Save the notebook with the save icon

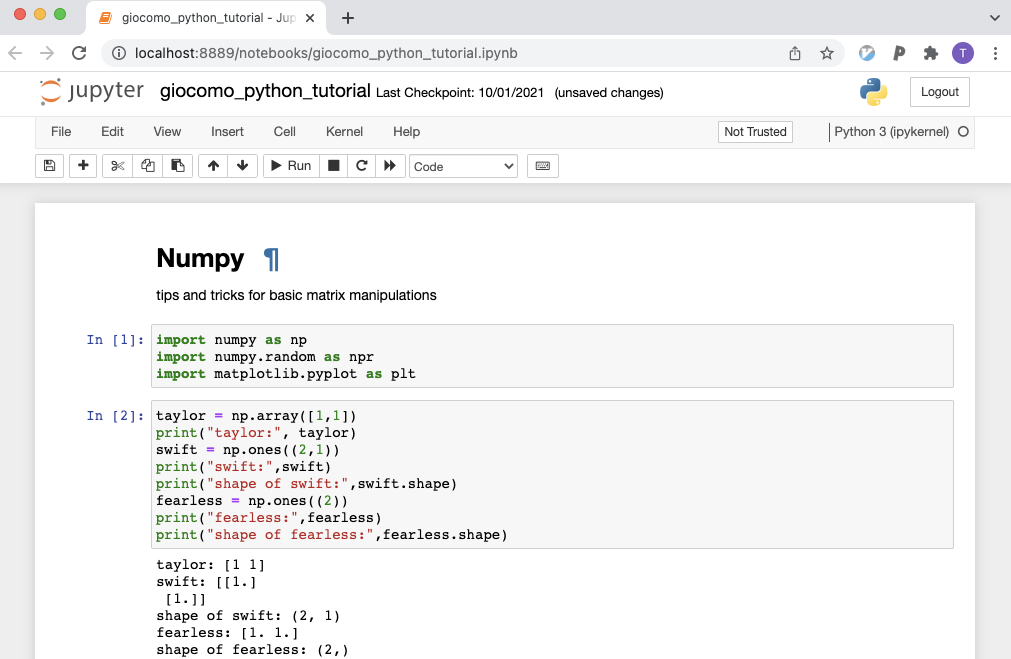49,165
